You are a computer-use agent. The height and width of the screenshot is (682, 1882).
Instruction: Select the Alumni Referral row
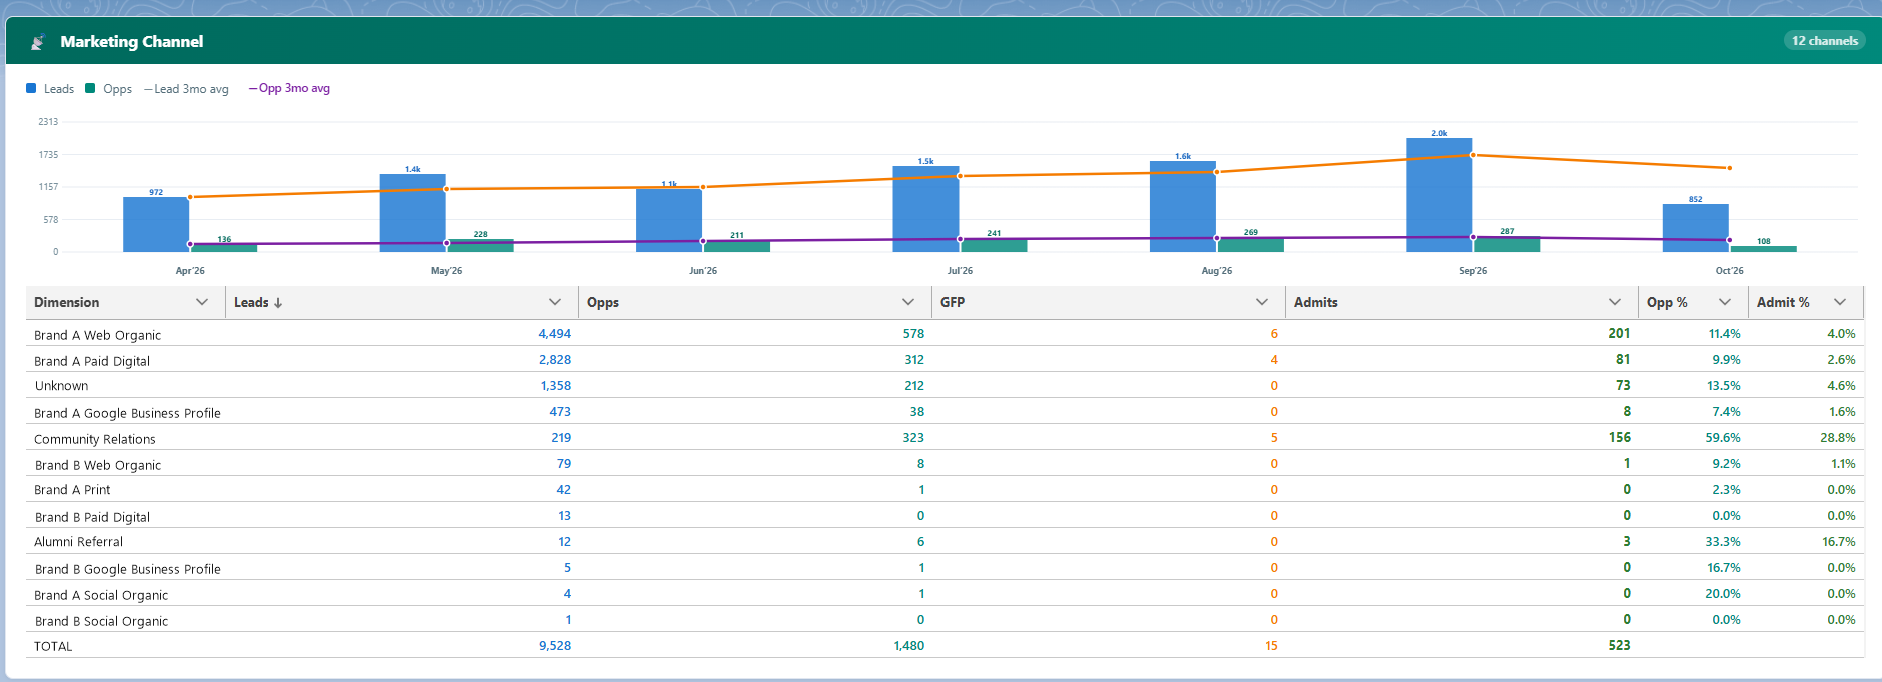pyautogui.click(x=945, y=541)
